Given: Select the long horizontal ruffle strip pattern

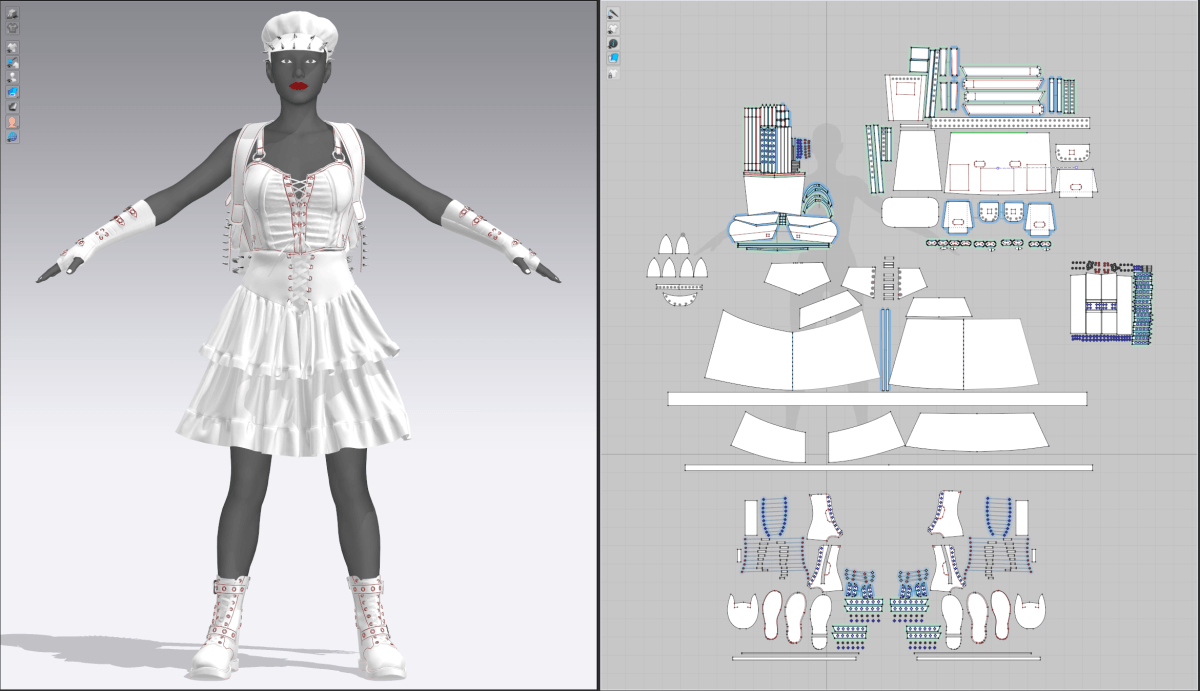Looking at the screenshot, I should point(877,399).
